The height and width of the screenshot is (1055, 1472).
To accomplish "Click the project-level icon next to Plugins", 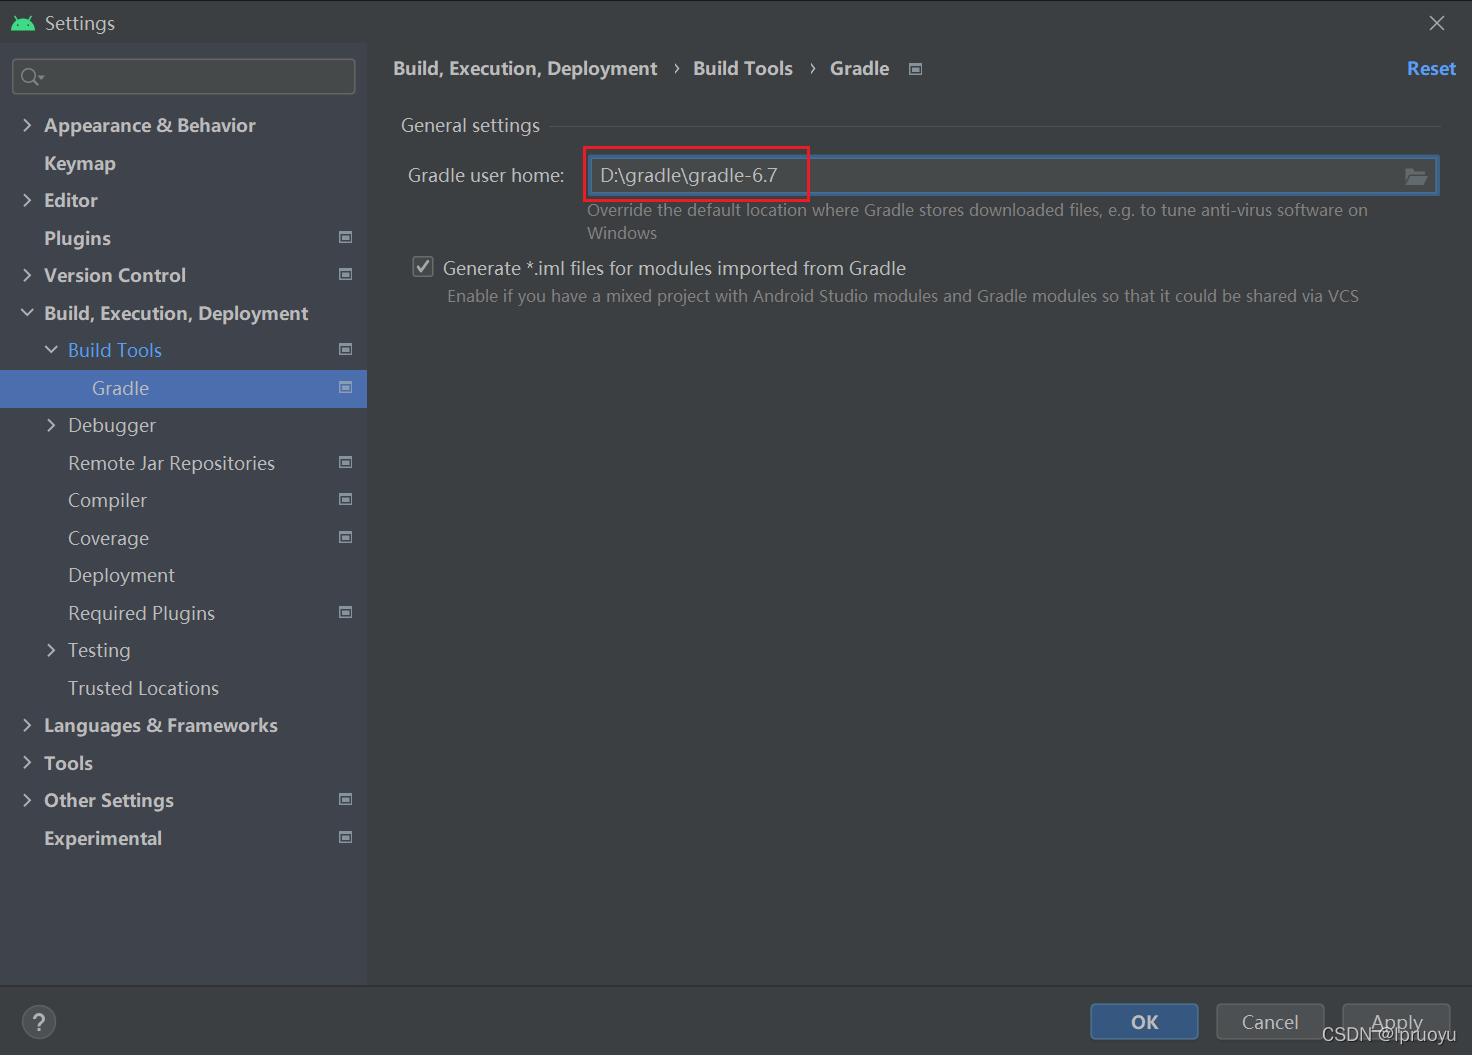I will tap(346, 238).
